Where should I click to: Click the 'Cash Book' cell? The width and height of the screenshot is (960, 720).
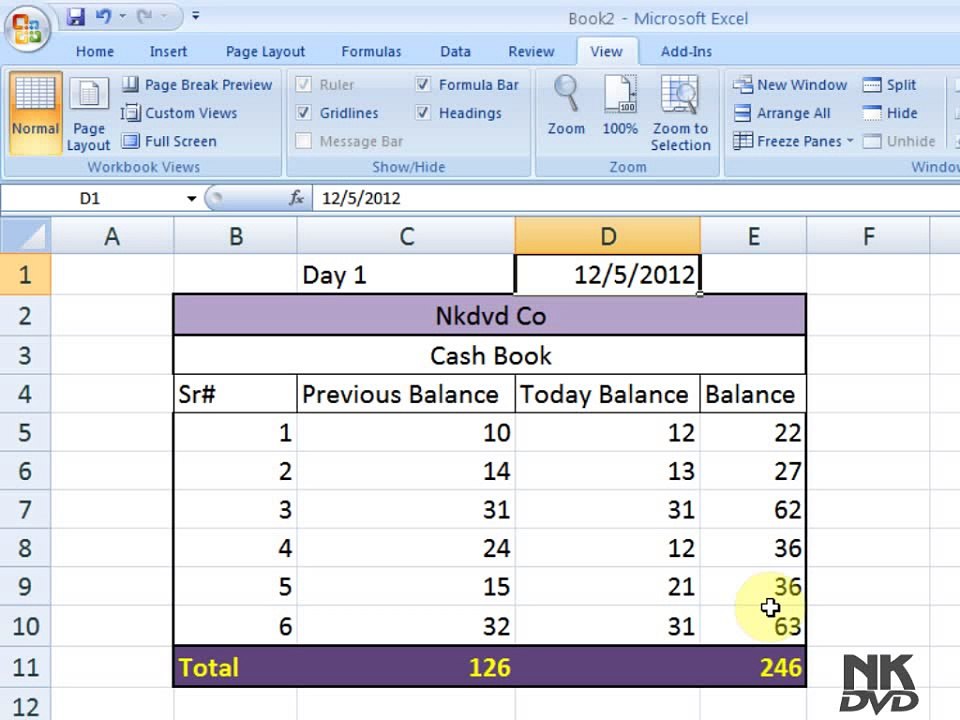click(x=490, y=356)
